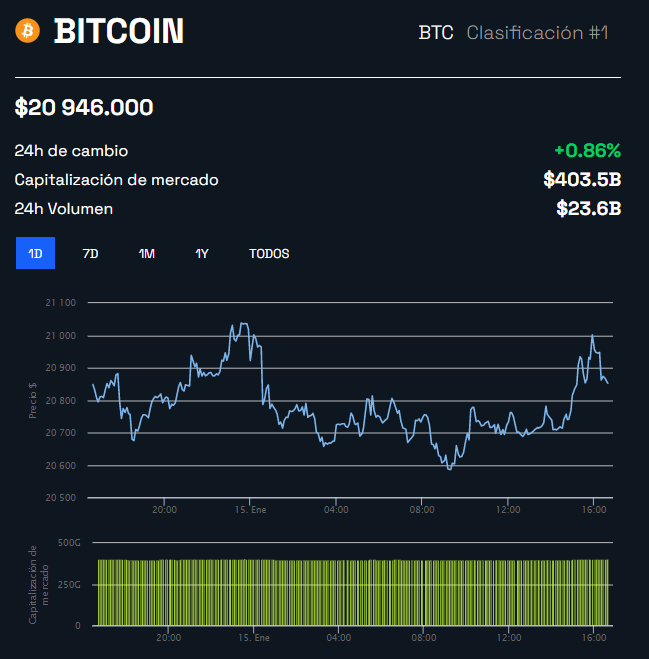Click the green +0.86% change value
Image resolution: width=649 pixels, height=659 pixels.
(x=587, y=151)
